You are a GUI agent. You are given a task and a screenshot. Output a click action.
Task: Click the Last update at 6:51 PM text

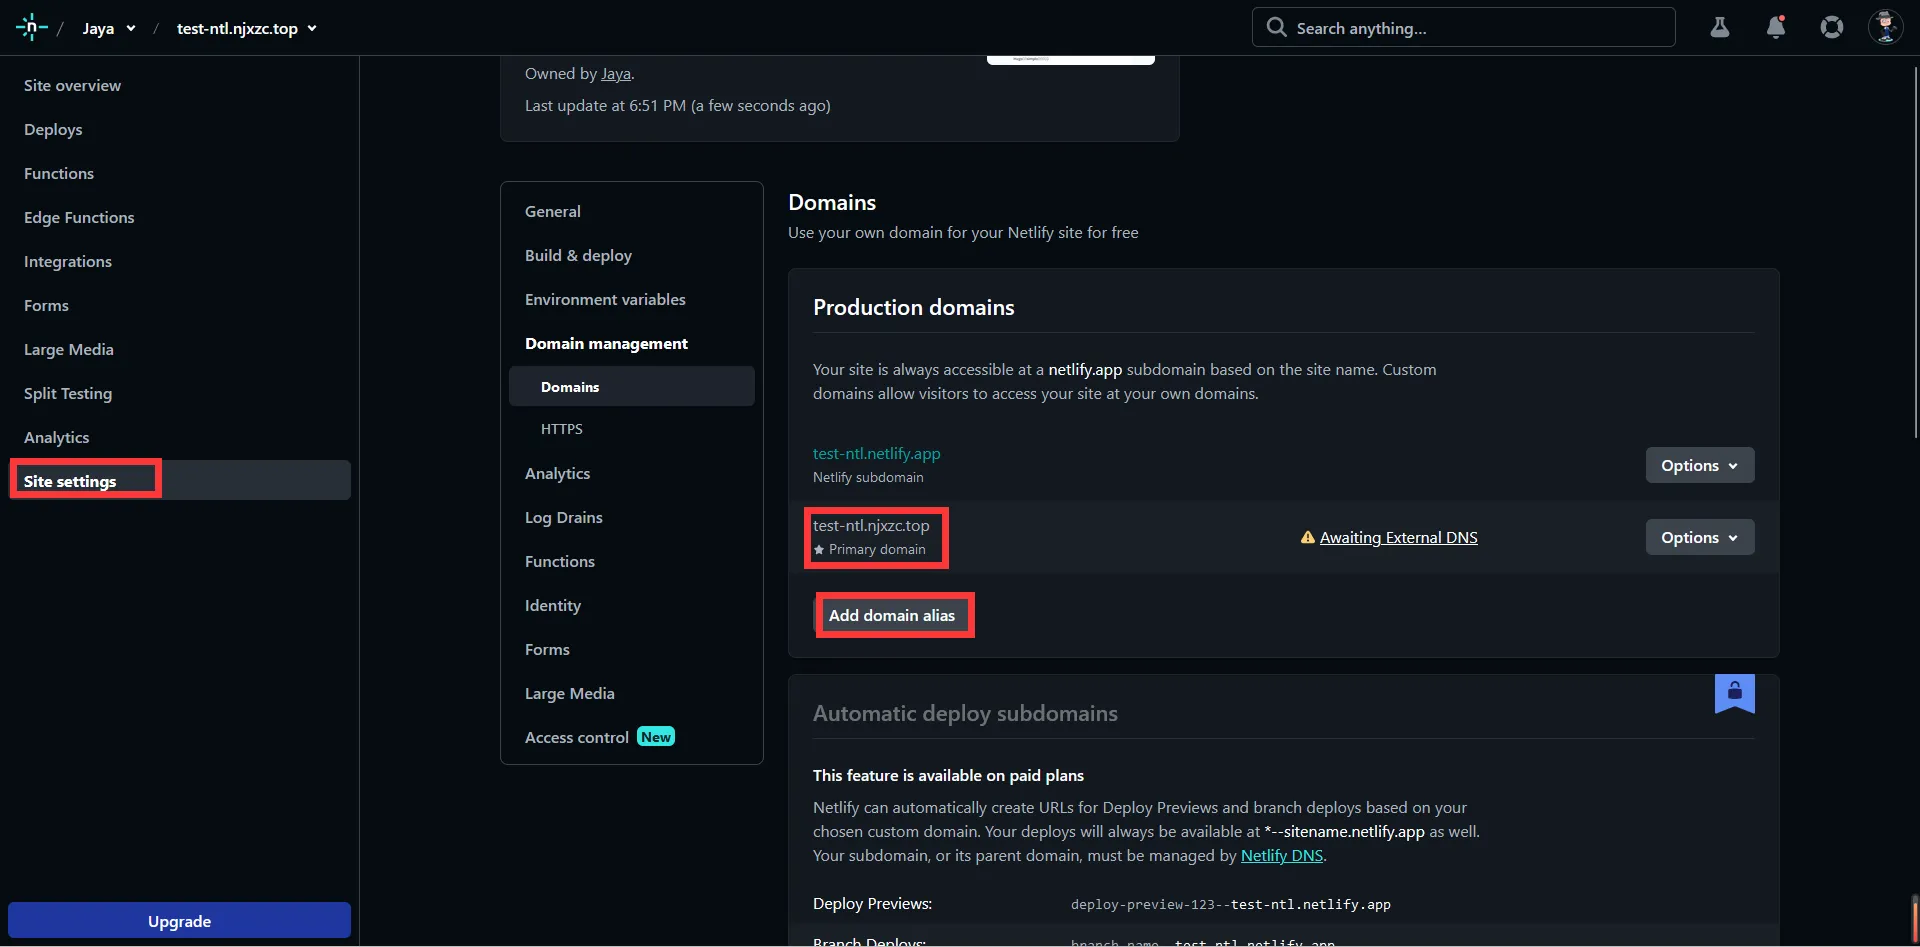point(678,106)
